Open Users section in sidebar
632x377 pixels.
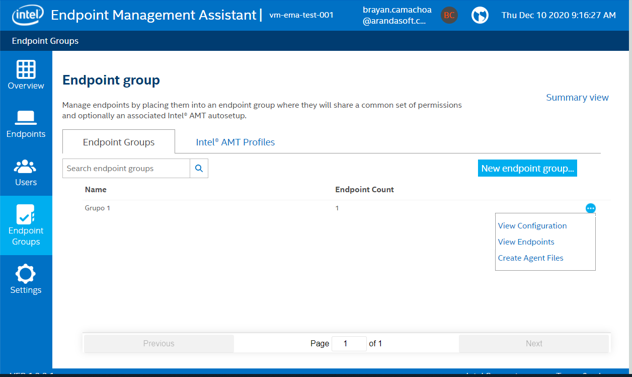pos(26,173)
